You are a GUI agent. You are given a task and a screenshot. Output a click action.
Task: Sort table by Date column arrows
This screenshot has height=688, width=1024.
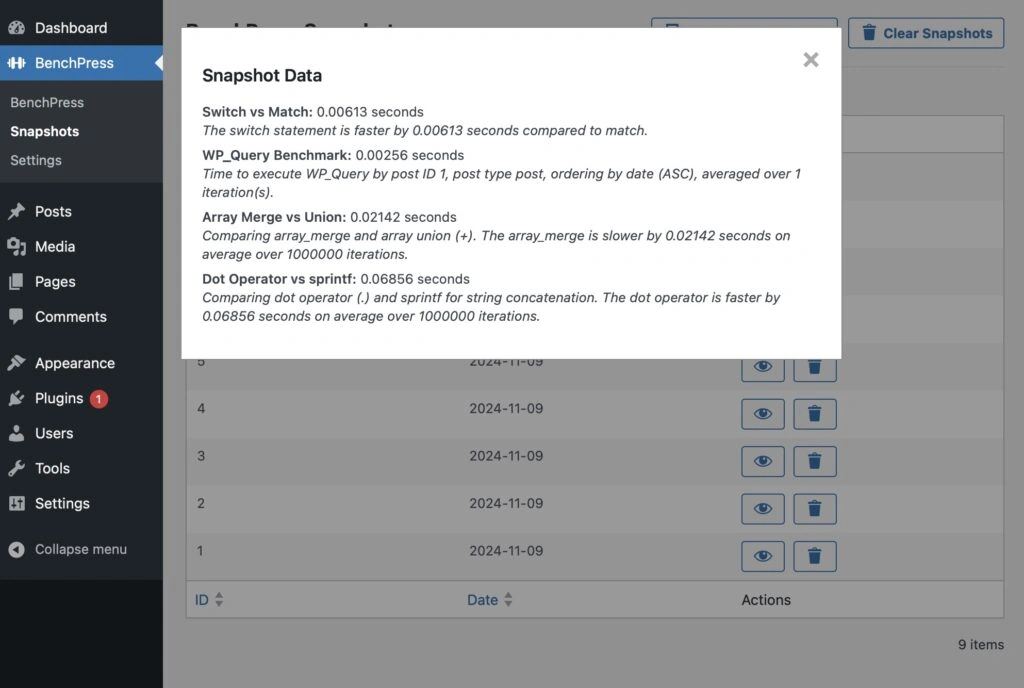pyautogui.click(x=508, y=599)
